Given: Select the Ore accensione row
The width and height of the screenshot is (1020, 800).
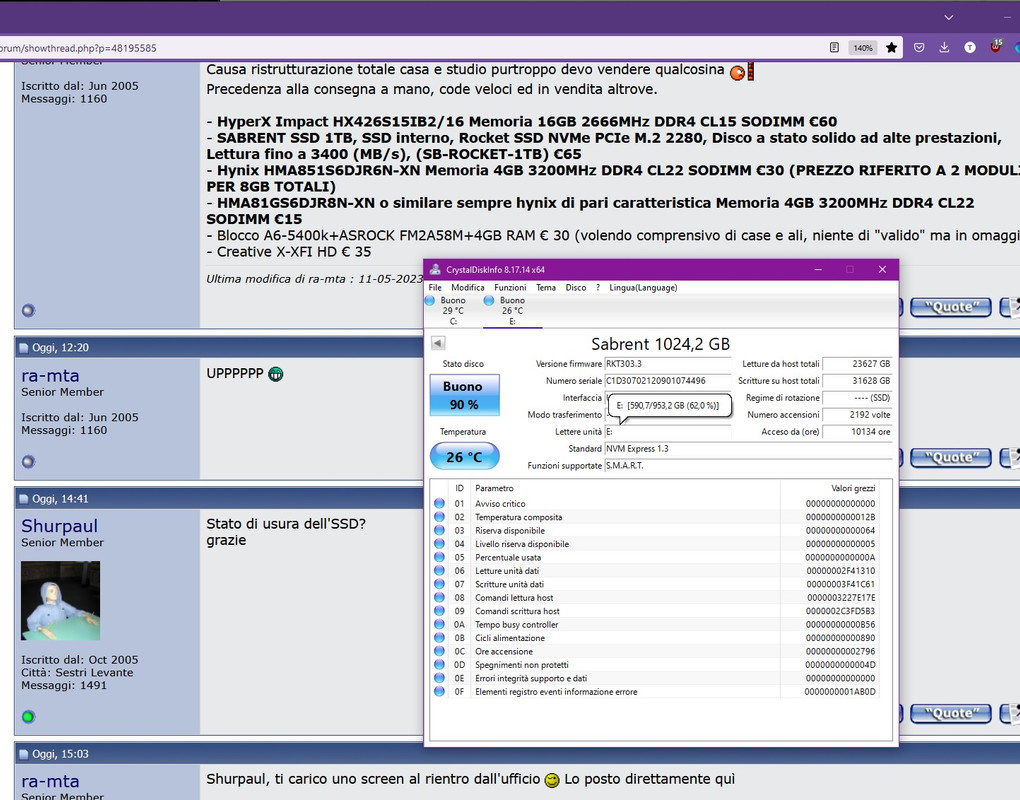Looking at the screenshot, I should point(655,652).
